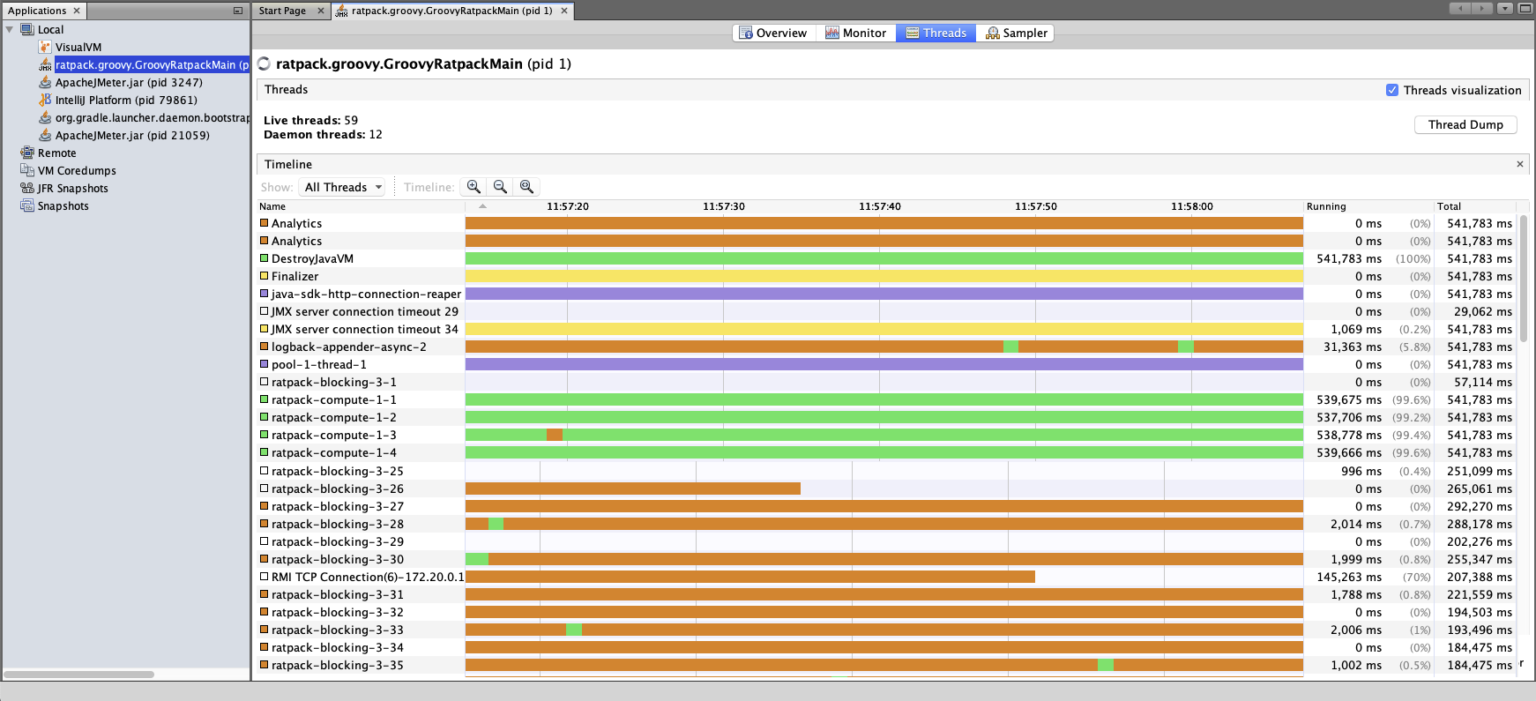Click the float icon on the Applications panel
The height and width of the screenshot is (701, 1536).
click(236, 10)
